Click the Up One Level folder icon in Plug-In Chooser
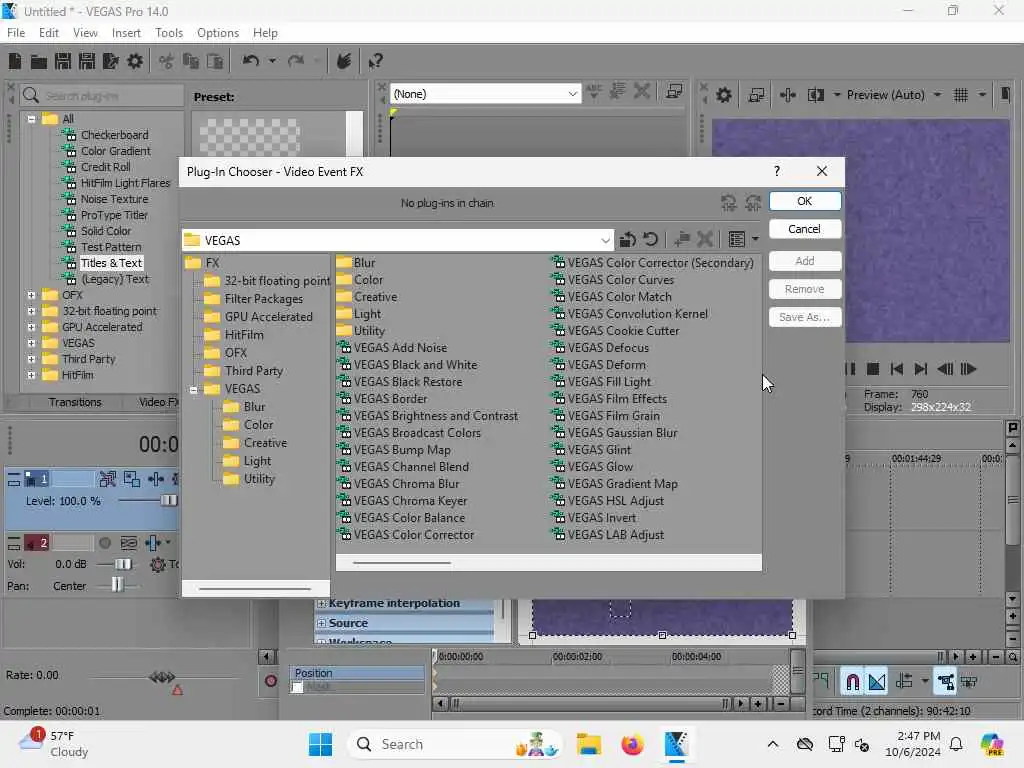 tap(628, 240)
